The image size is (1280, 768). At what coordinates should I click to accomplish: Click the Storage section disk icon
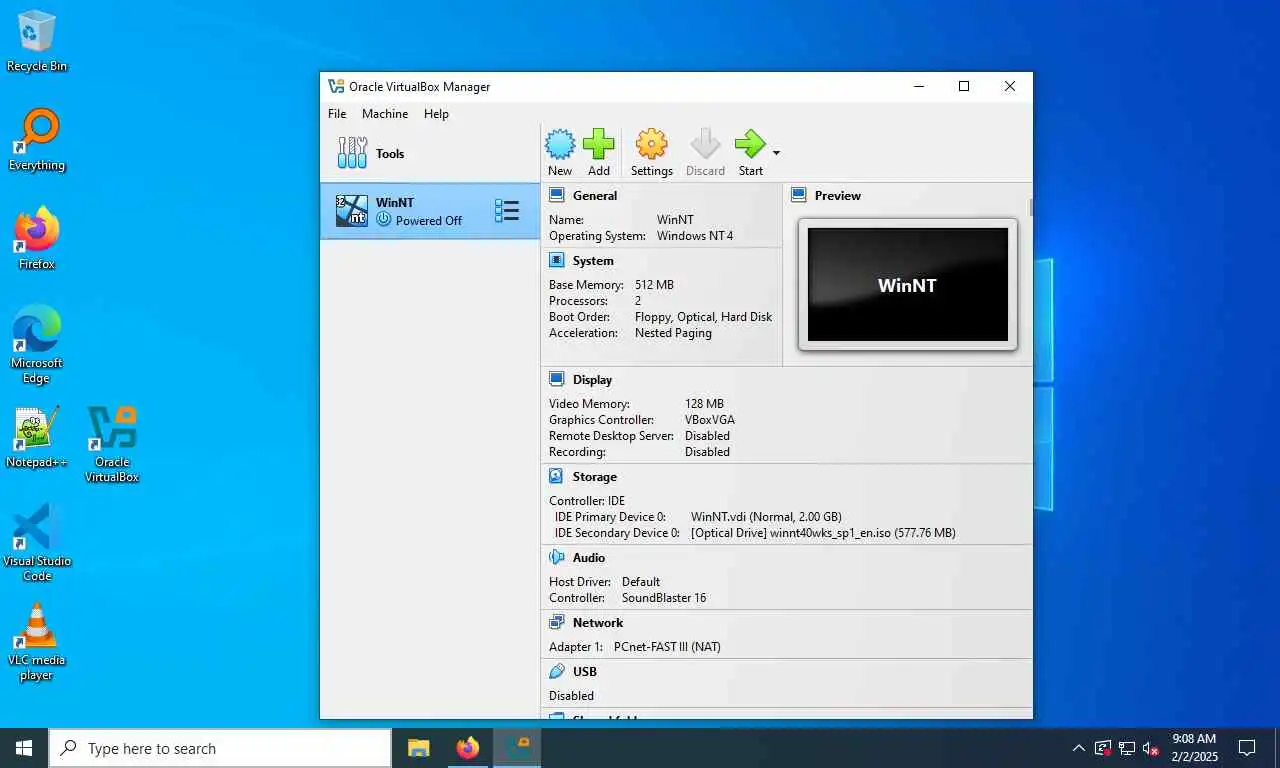point(557,476)
